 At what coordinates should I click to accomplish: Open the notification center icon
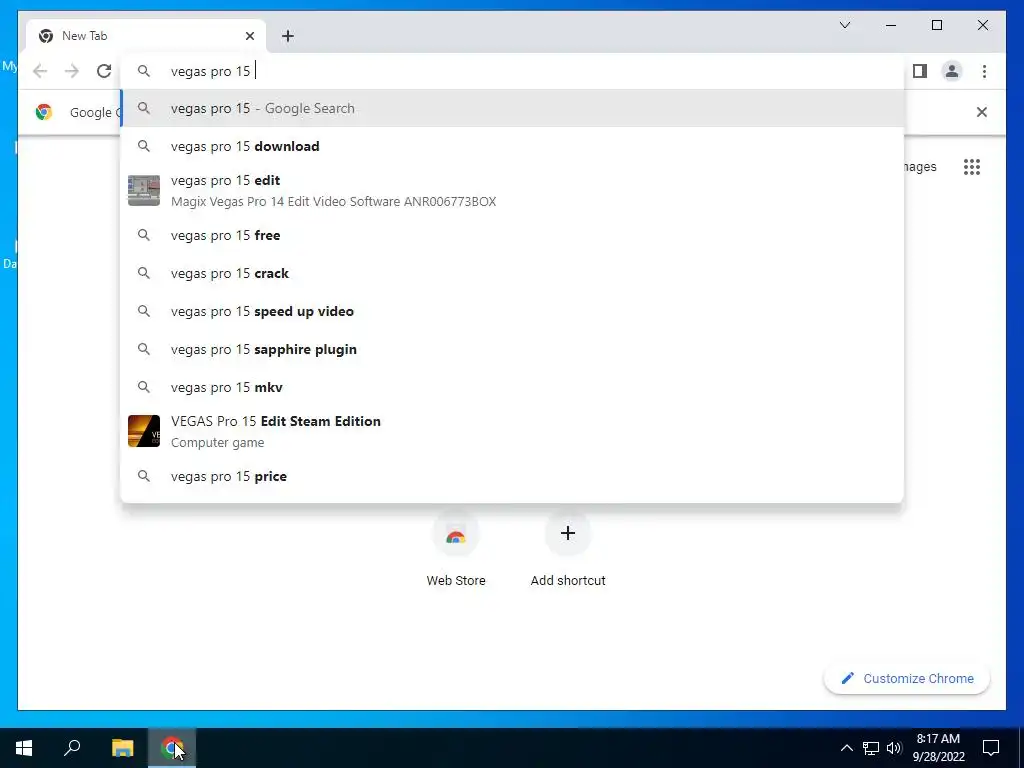pos(991,748)
